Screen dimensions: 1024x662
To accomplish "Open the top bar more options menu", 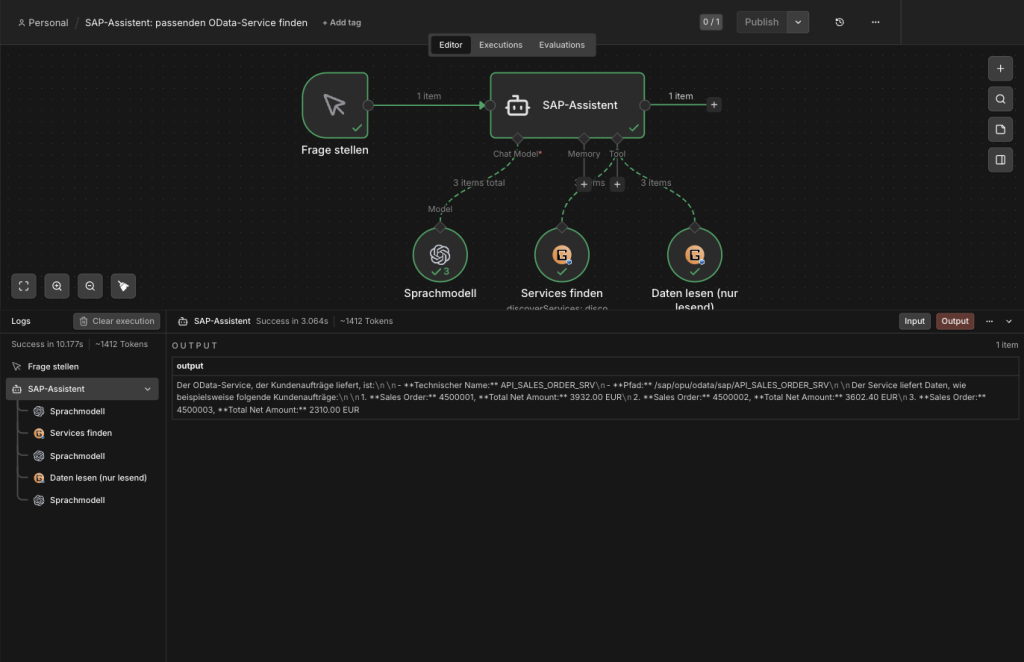I will tap(875, 22).
